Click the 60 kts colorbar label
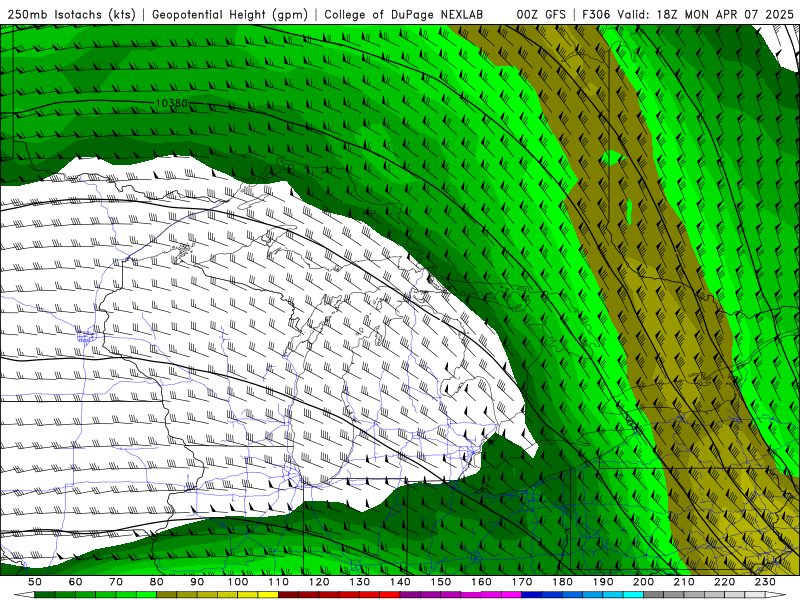The height and width of the screenshot is (600, 800). click(x=76, y=582)
